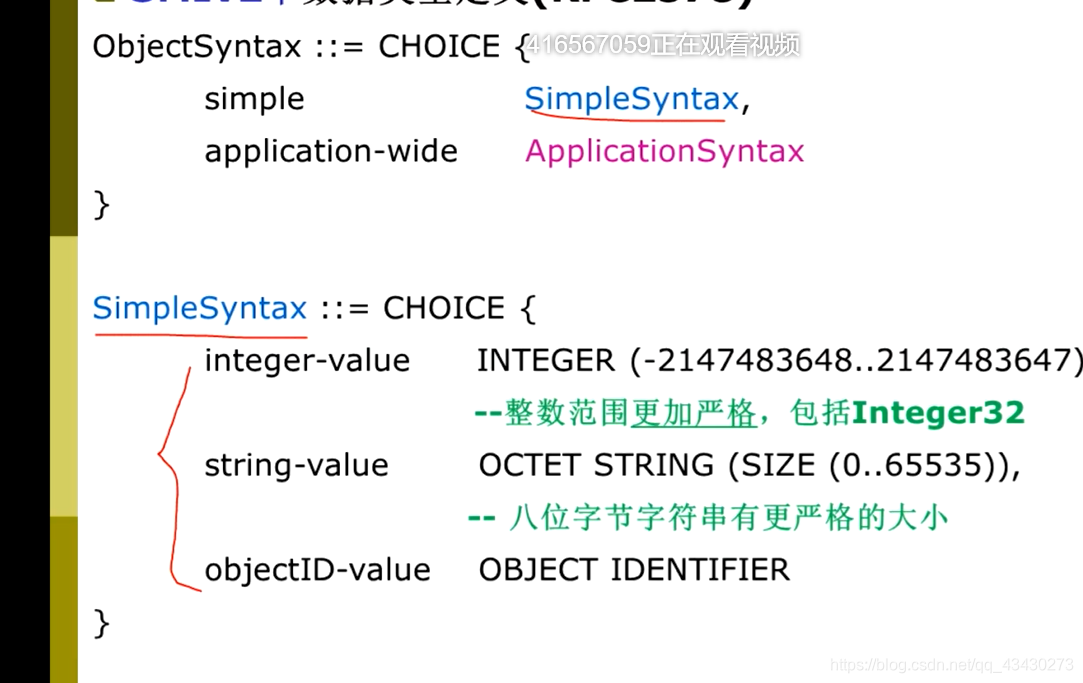The height and width of the screenshot is (683, 1083).
Task: Click the word 'simple' field name
Action: (x=254, y=99)
